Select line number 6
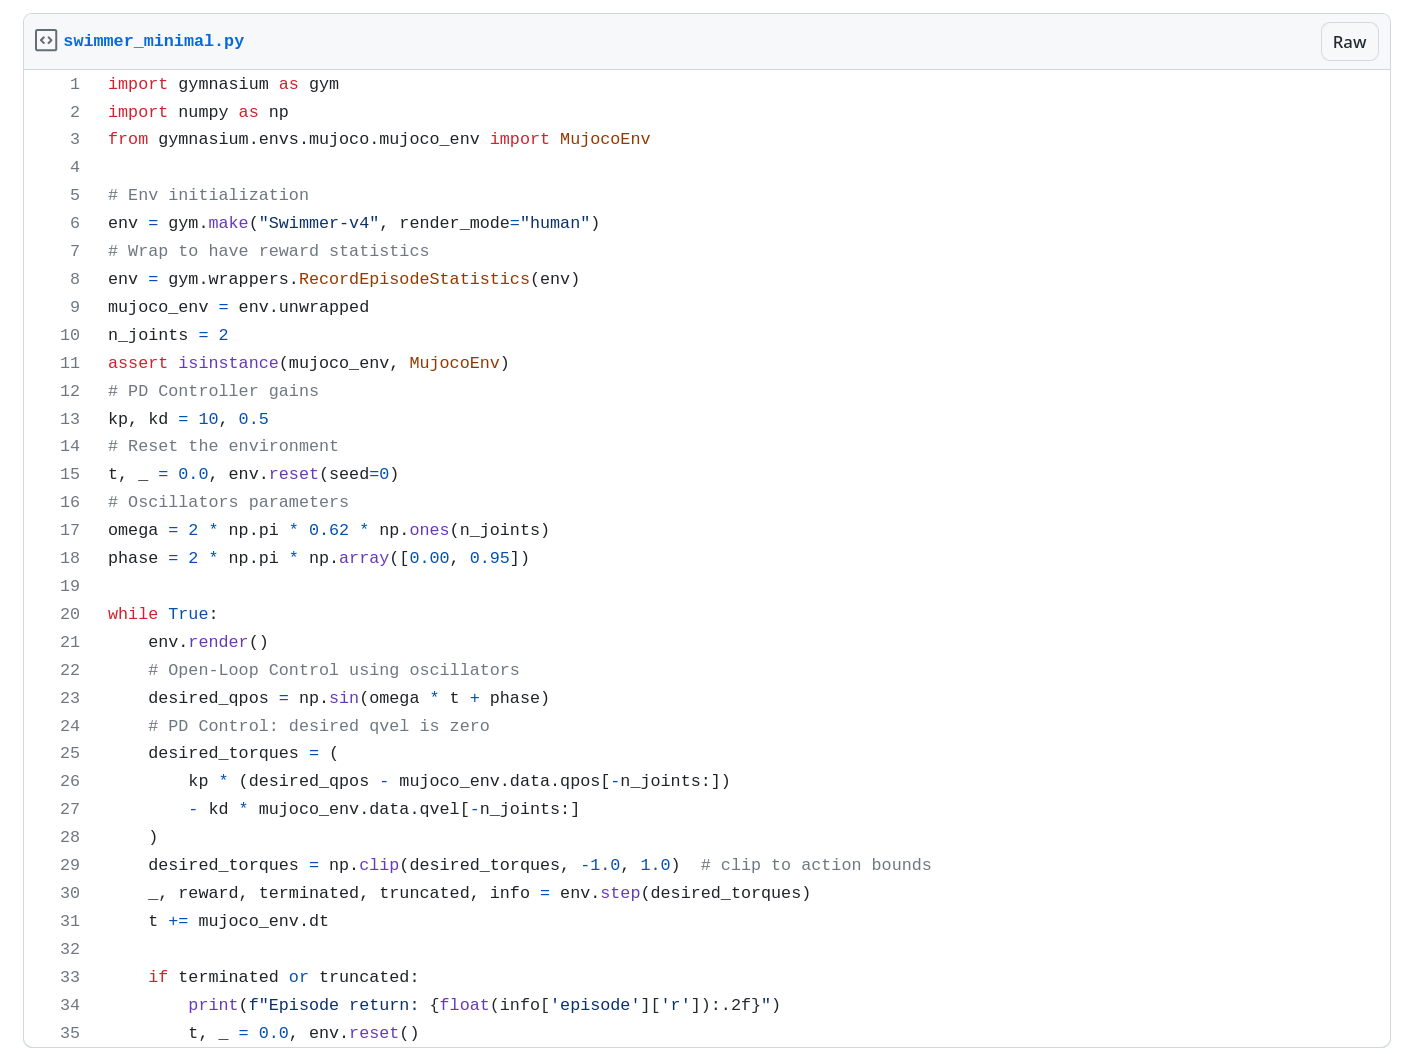Screen dimensions: 1403x1054 point(75,223)
